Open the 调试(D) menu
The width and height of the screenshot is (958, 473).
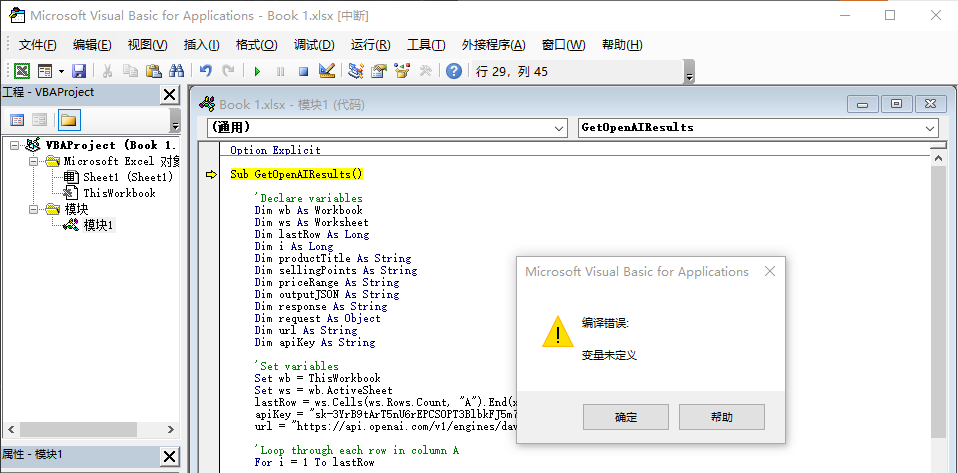[x=313, y=45]
